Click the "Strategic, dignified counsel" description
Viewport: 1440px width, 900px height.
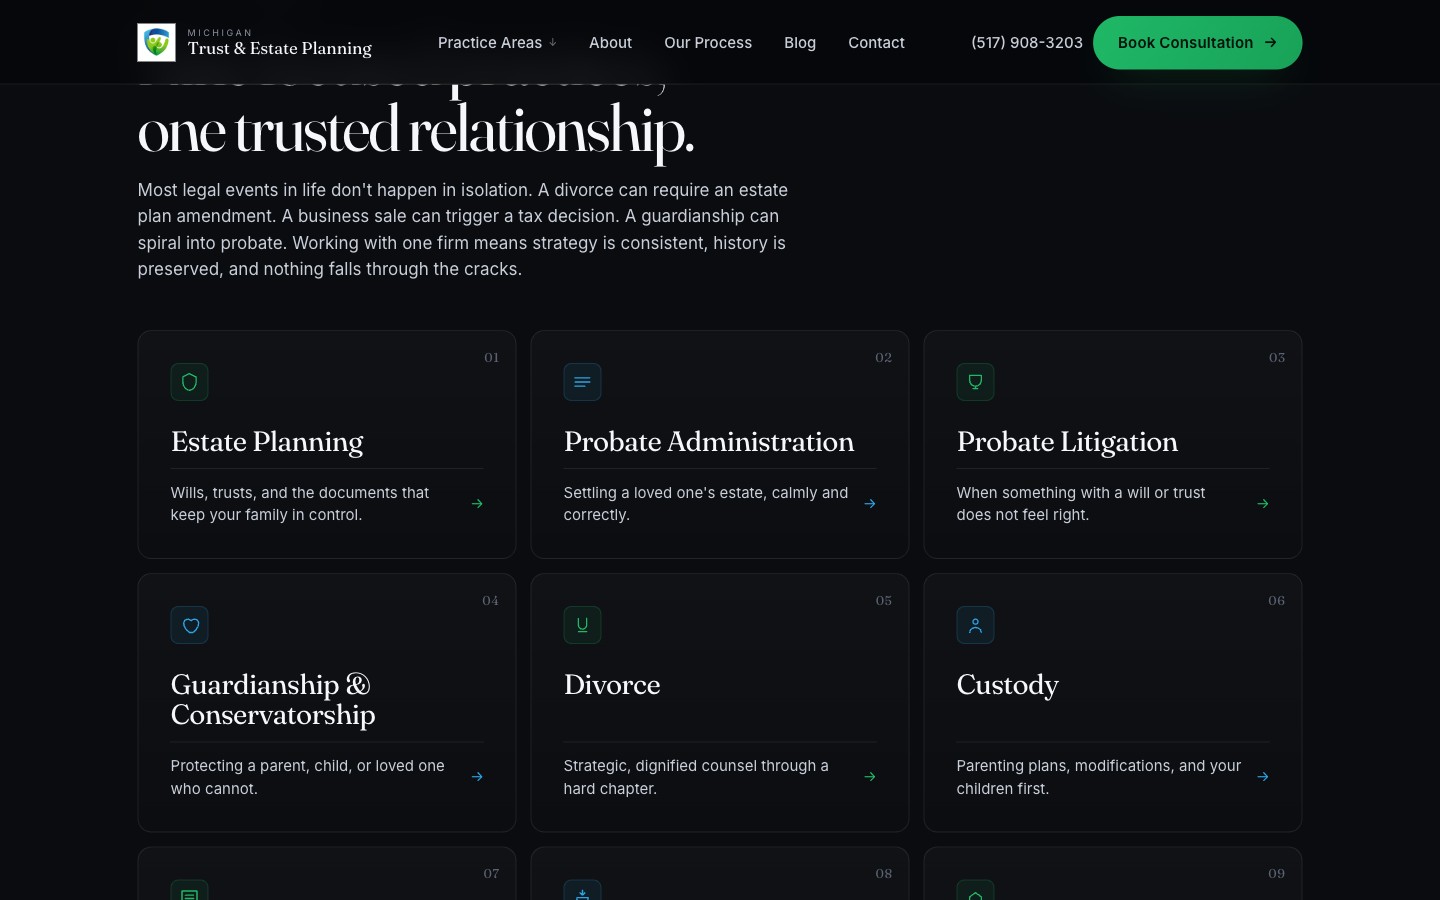[696, 777]
